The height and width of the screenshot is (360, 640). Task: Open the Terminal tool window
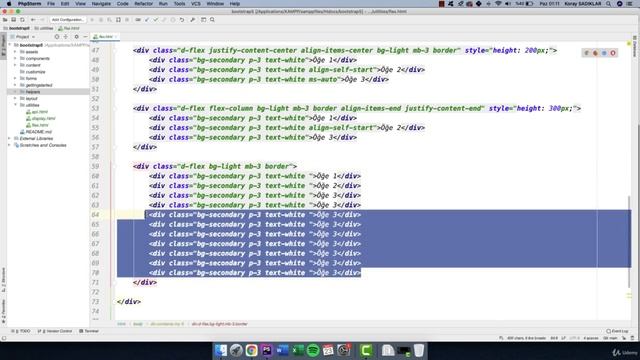(89, 331)
